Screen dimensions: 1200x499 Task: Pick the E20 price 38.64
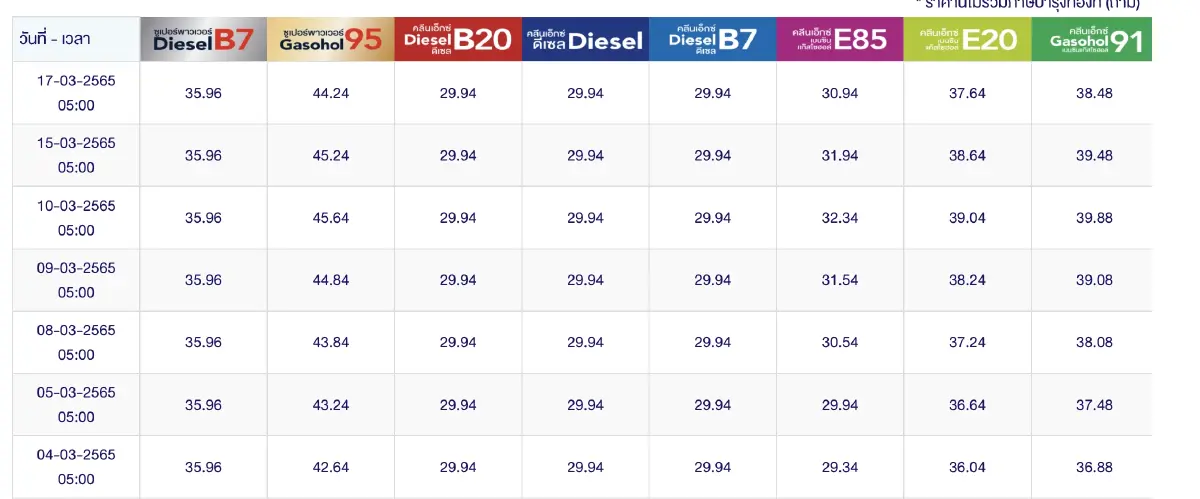click(967, 155)
